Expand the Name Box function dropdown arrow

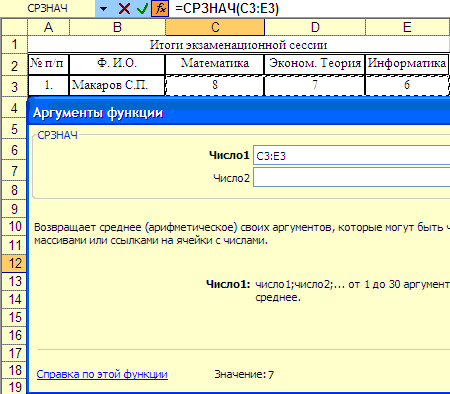coord(103,8)
